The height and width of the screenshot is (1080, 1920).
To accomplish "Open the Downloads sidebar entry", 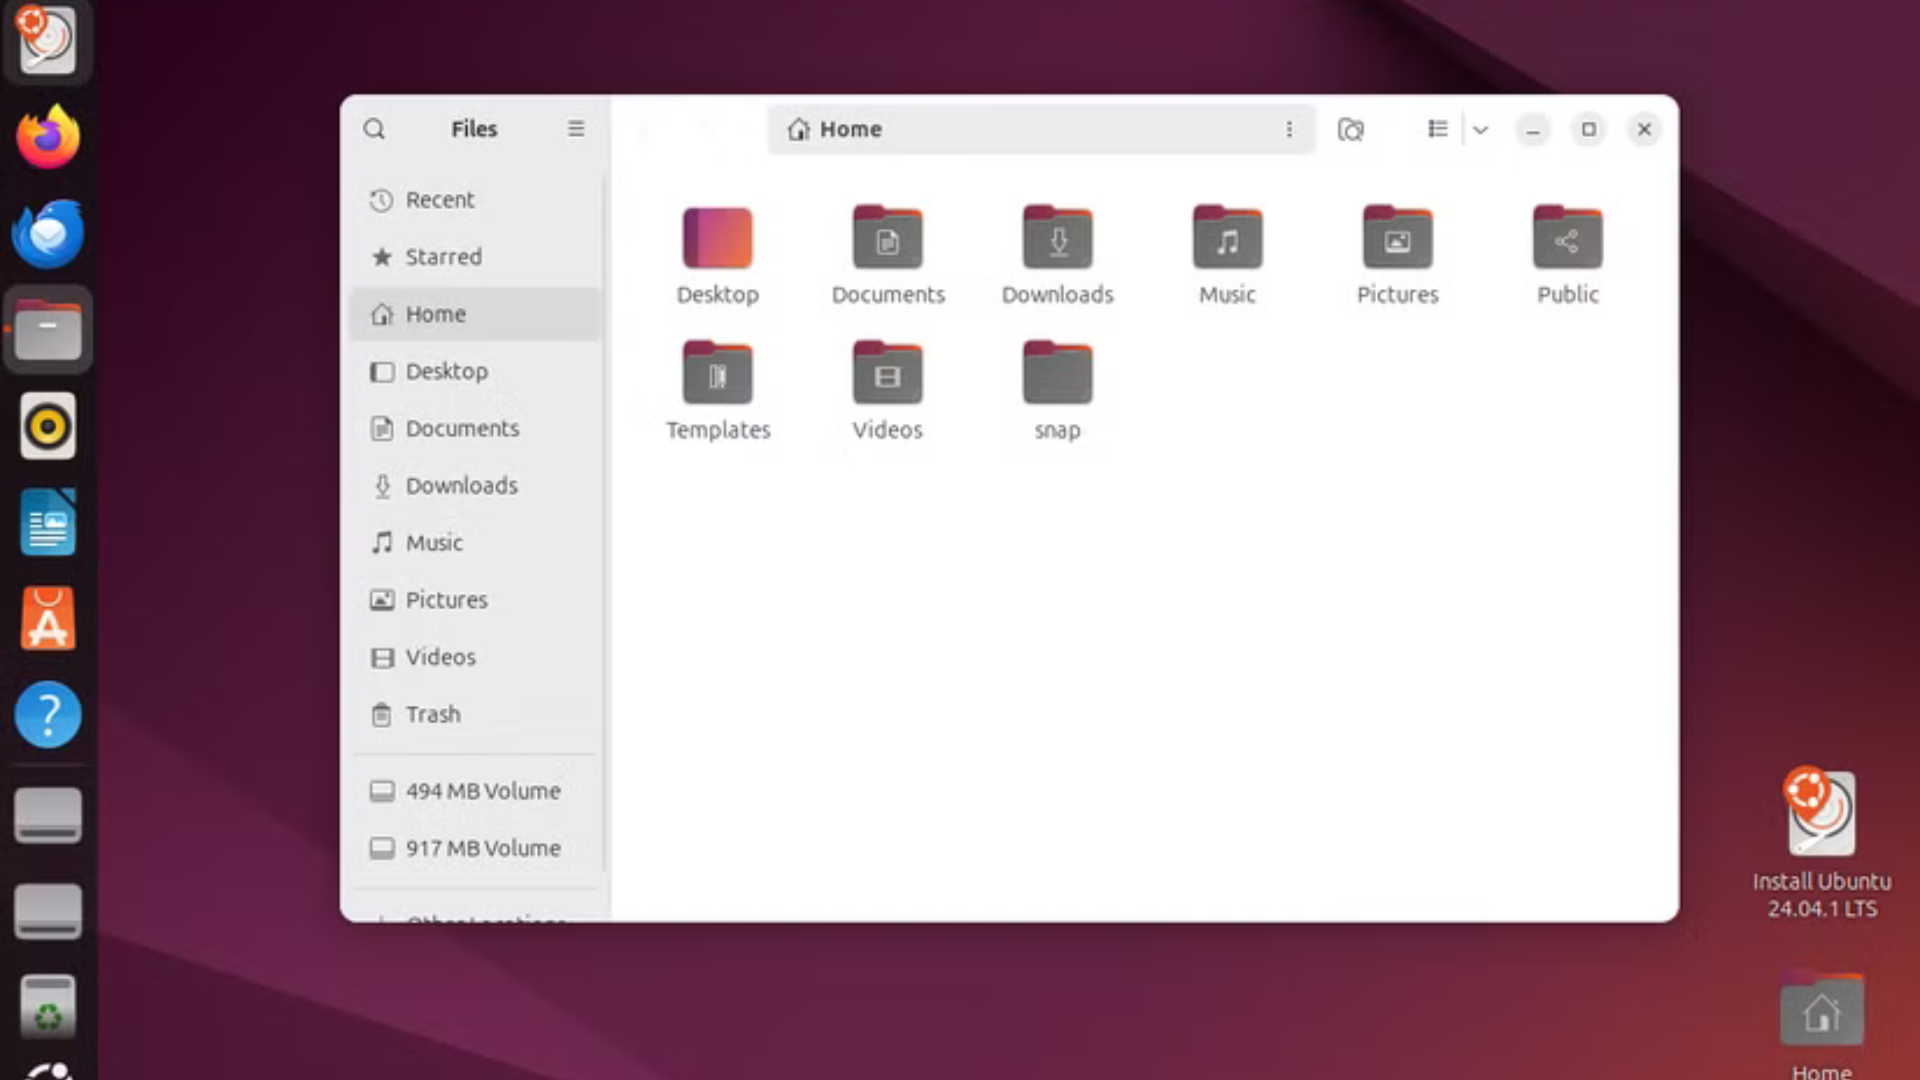I will point(460,485).
